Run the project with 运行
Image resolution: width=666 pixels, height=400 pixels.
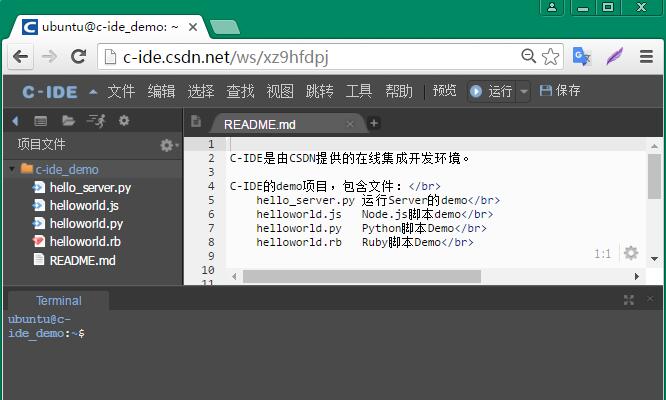[492, 91]
